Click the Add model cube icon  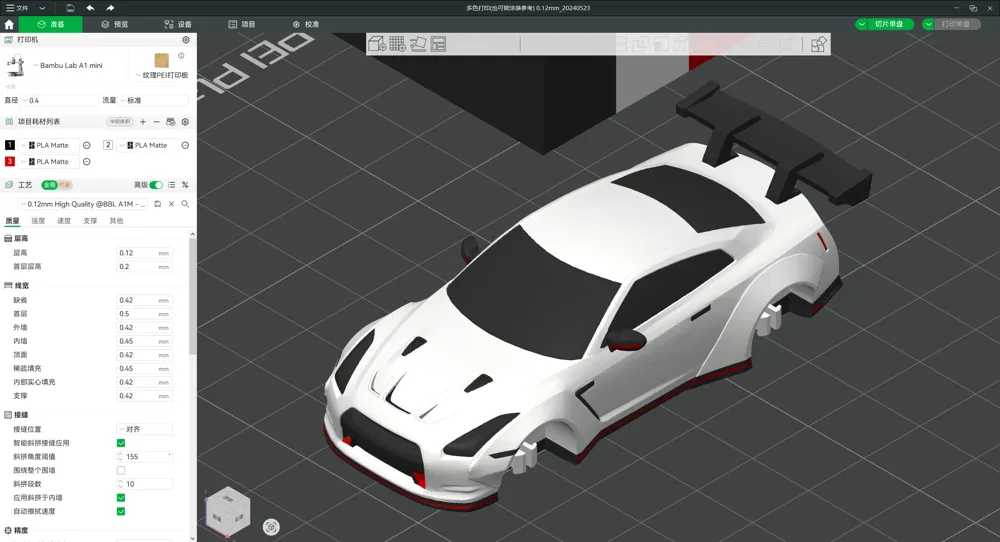click(377, 44)
